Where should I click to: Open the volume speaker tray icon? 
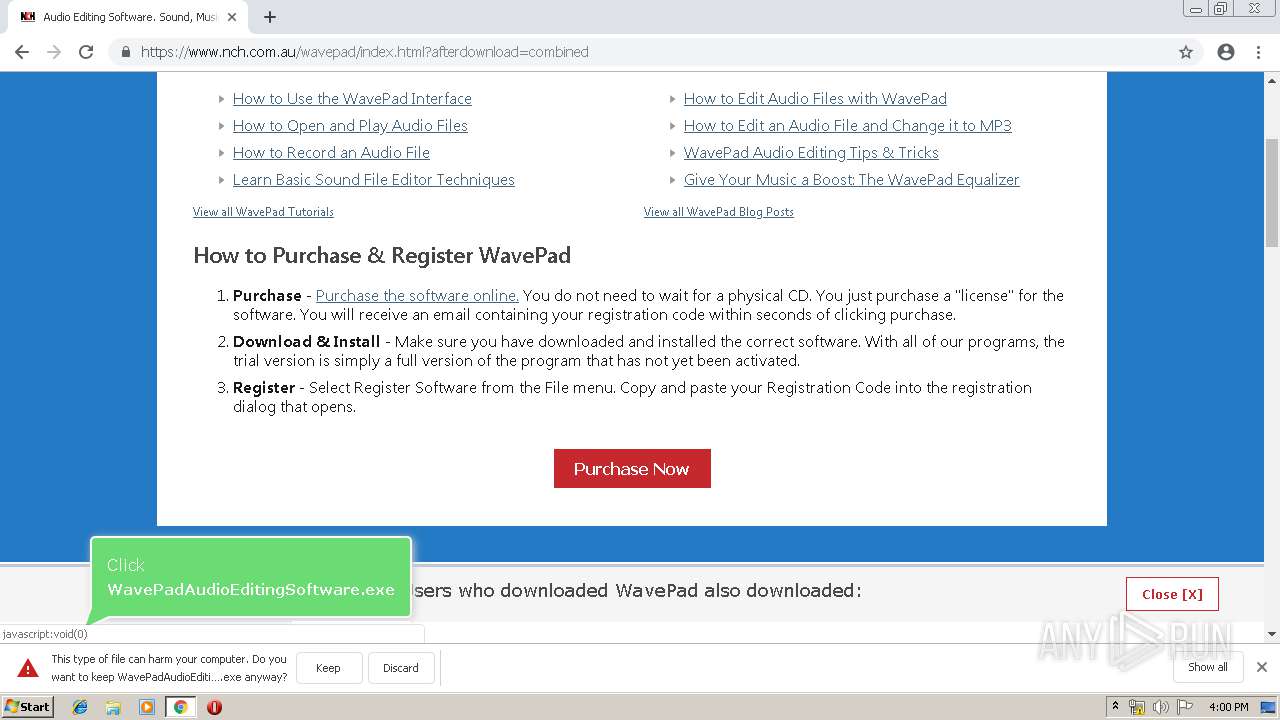tap(1160, 707)
